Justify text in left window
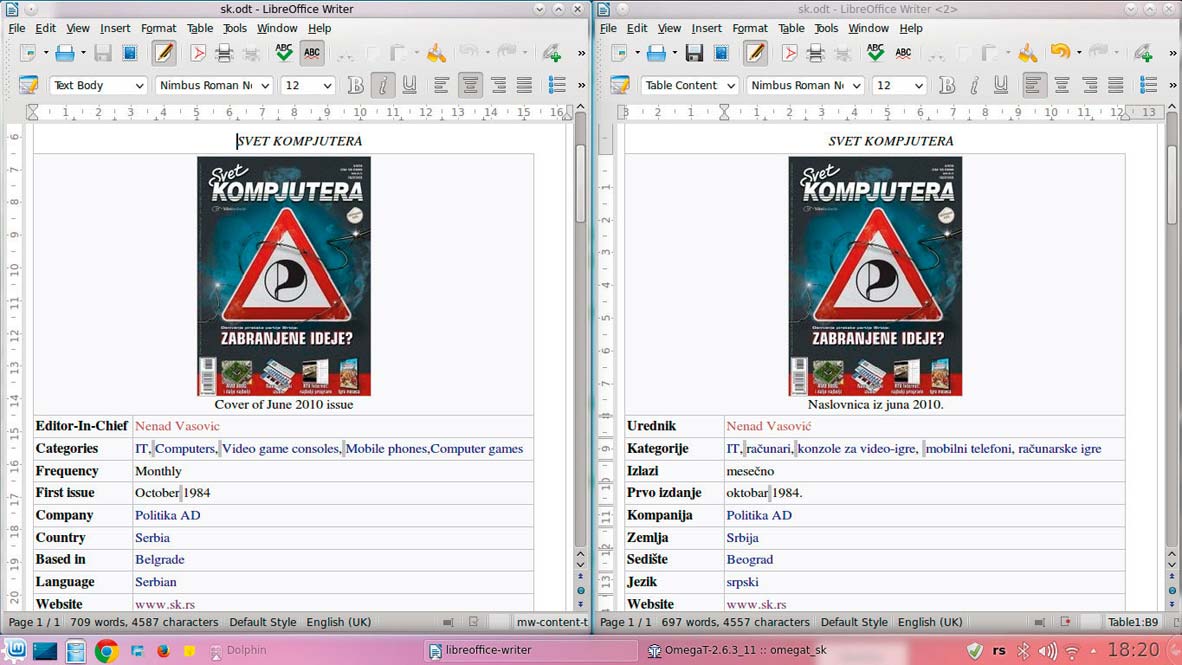The width and height of the screenshot is (1182, 665). point(525,85)
